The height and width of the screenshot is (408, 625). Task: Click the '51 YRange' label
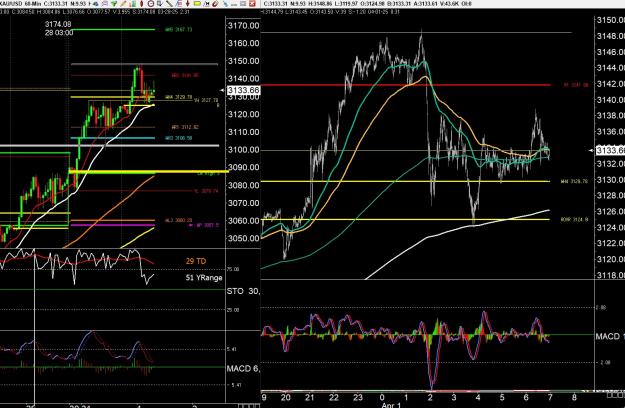click(x=204, y=278)
